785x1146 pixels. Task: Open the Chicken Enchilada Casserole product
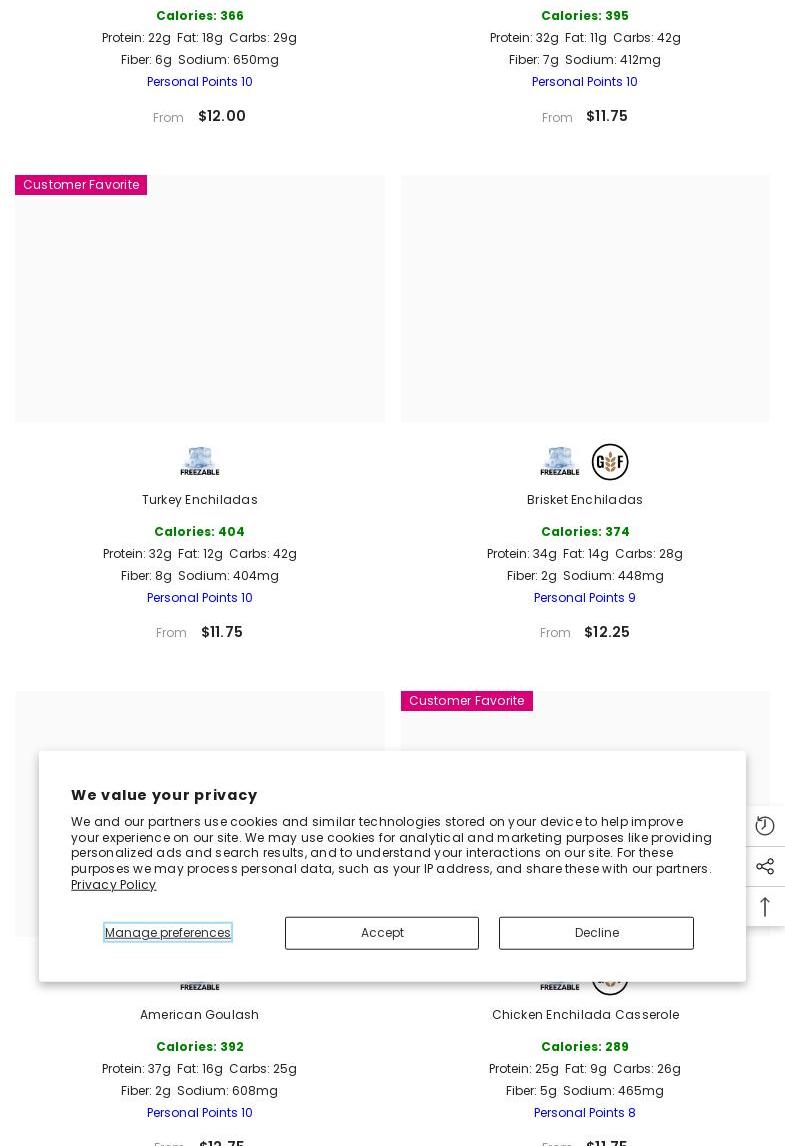[x=585, y=1015]
